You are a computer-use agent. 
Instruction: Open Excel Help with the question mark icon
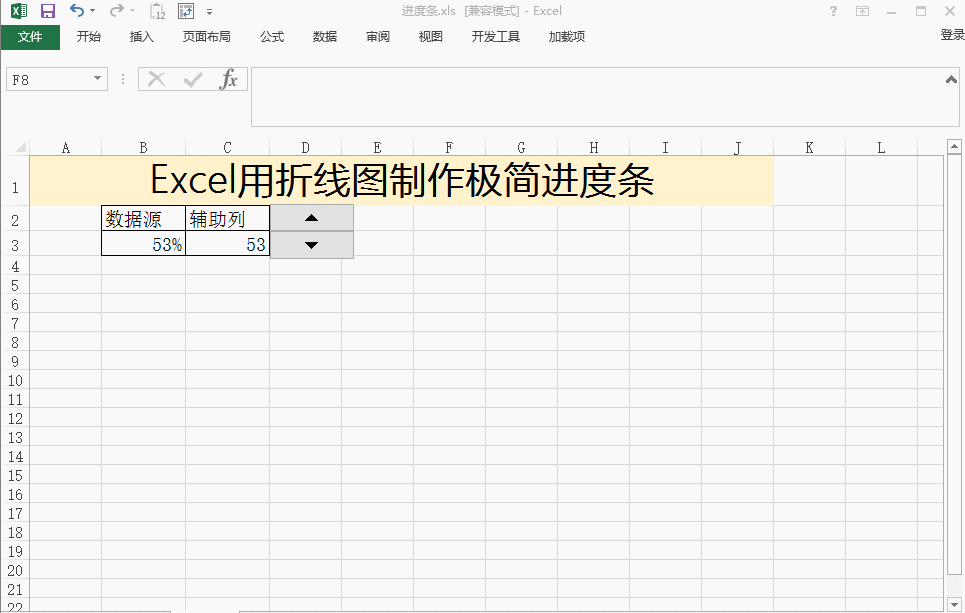tap(833, 11)
